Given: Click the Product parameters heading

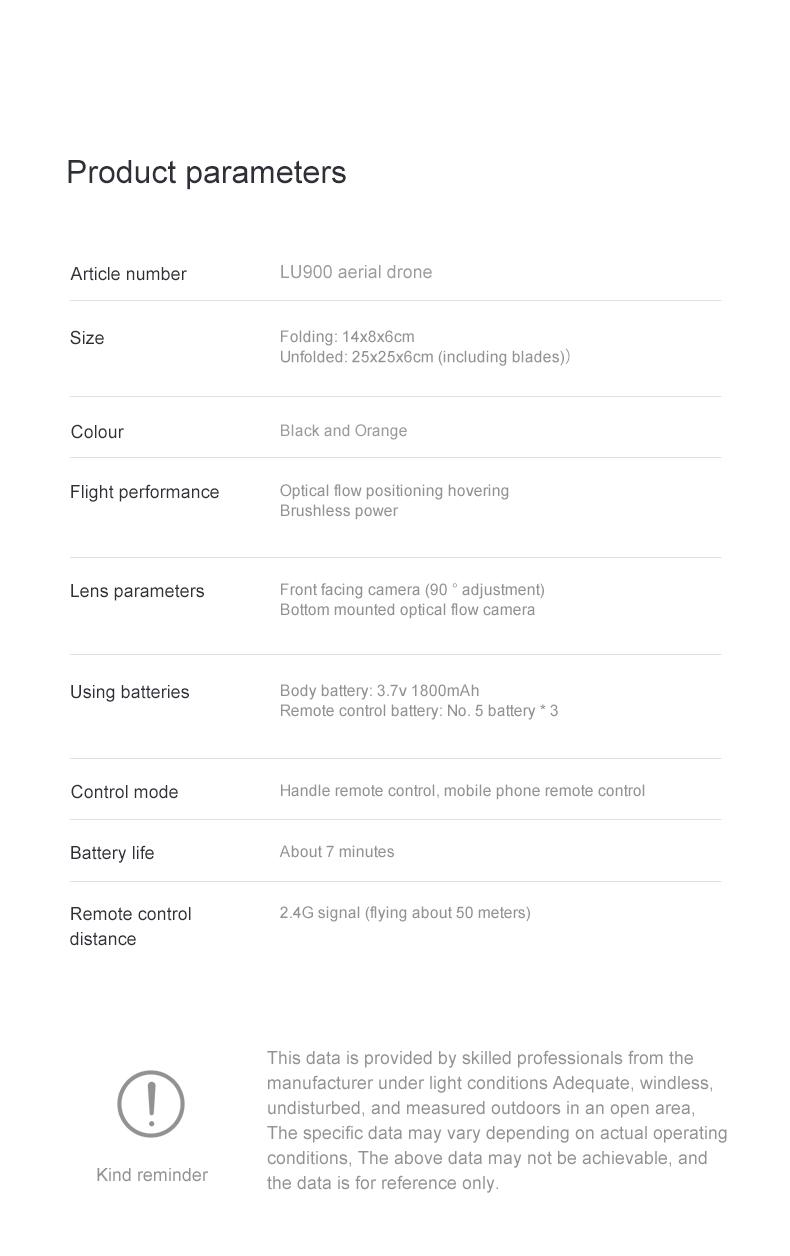Looking at the screenshot, I should click(x=206, y=172).
